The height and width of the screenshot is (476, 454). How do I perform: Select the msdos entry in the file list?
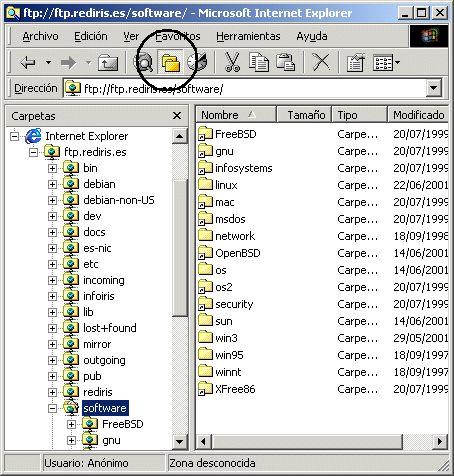tap(230, 219)
